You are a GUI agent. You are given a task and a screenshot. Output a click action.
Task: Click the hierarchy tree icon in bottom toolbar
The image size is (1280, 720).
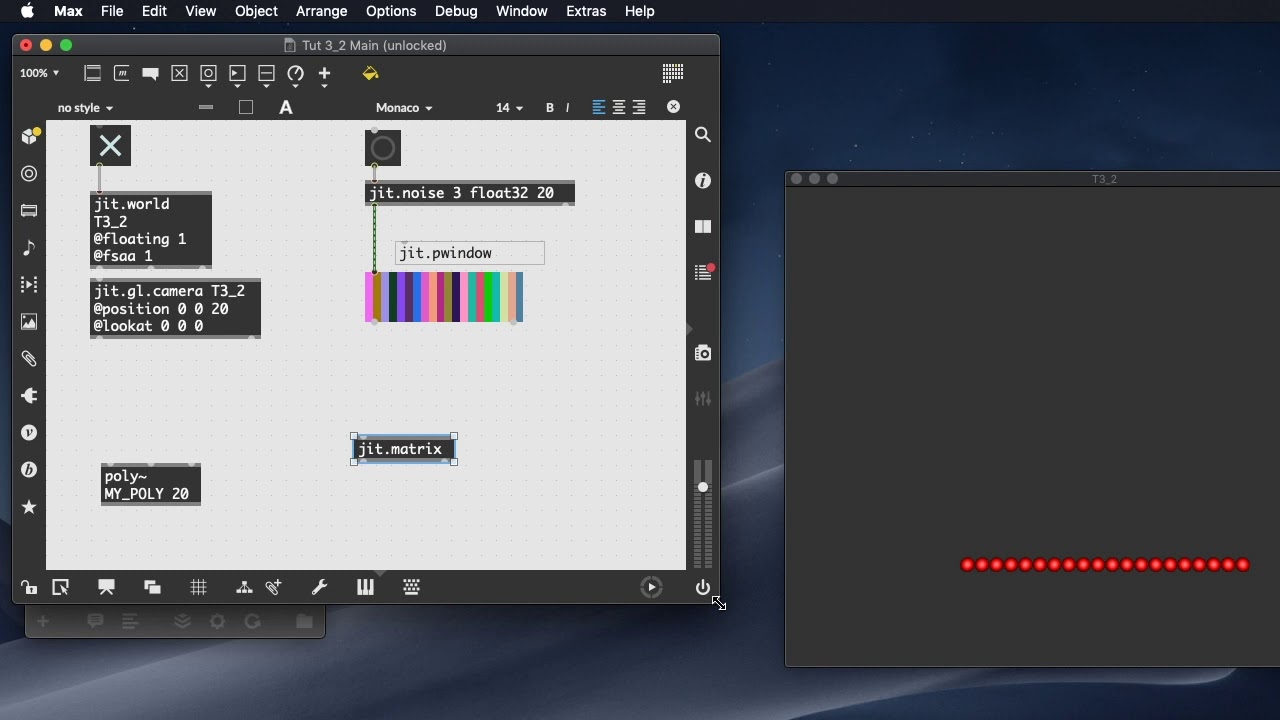[x=244, y=588]
